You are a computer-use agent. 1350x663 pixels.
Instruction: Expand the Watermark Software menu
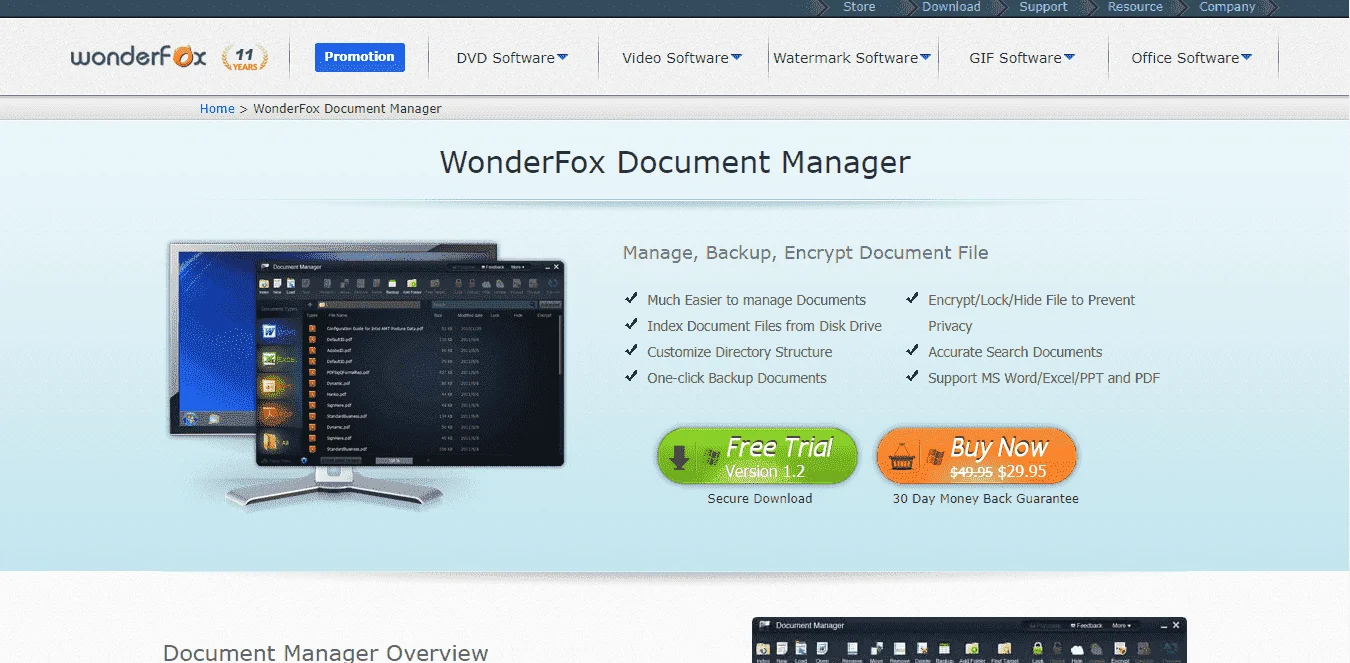pos(852,58)
